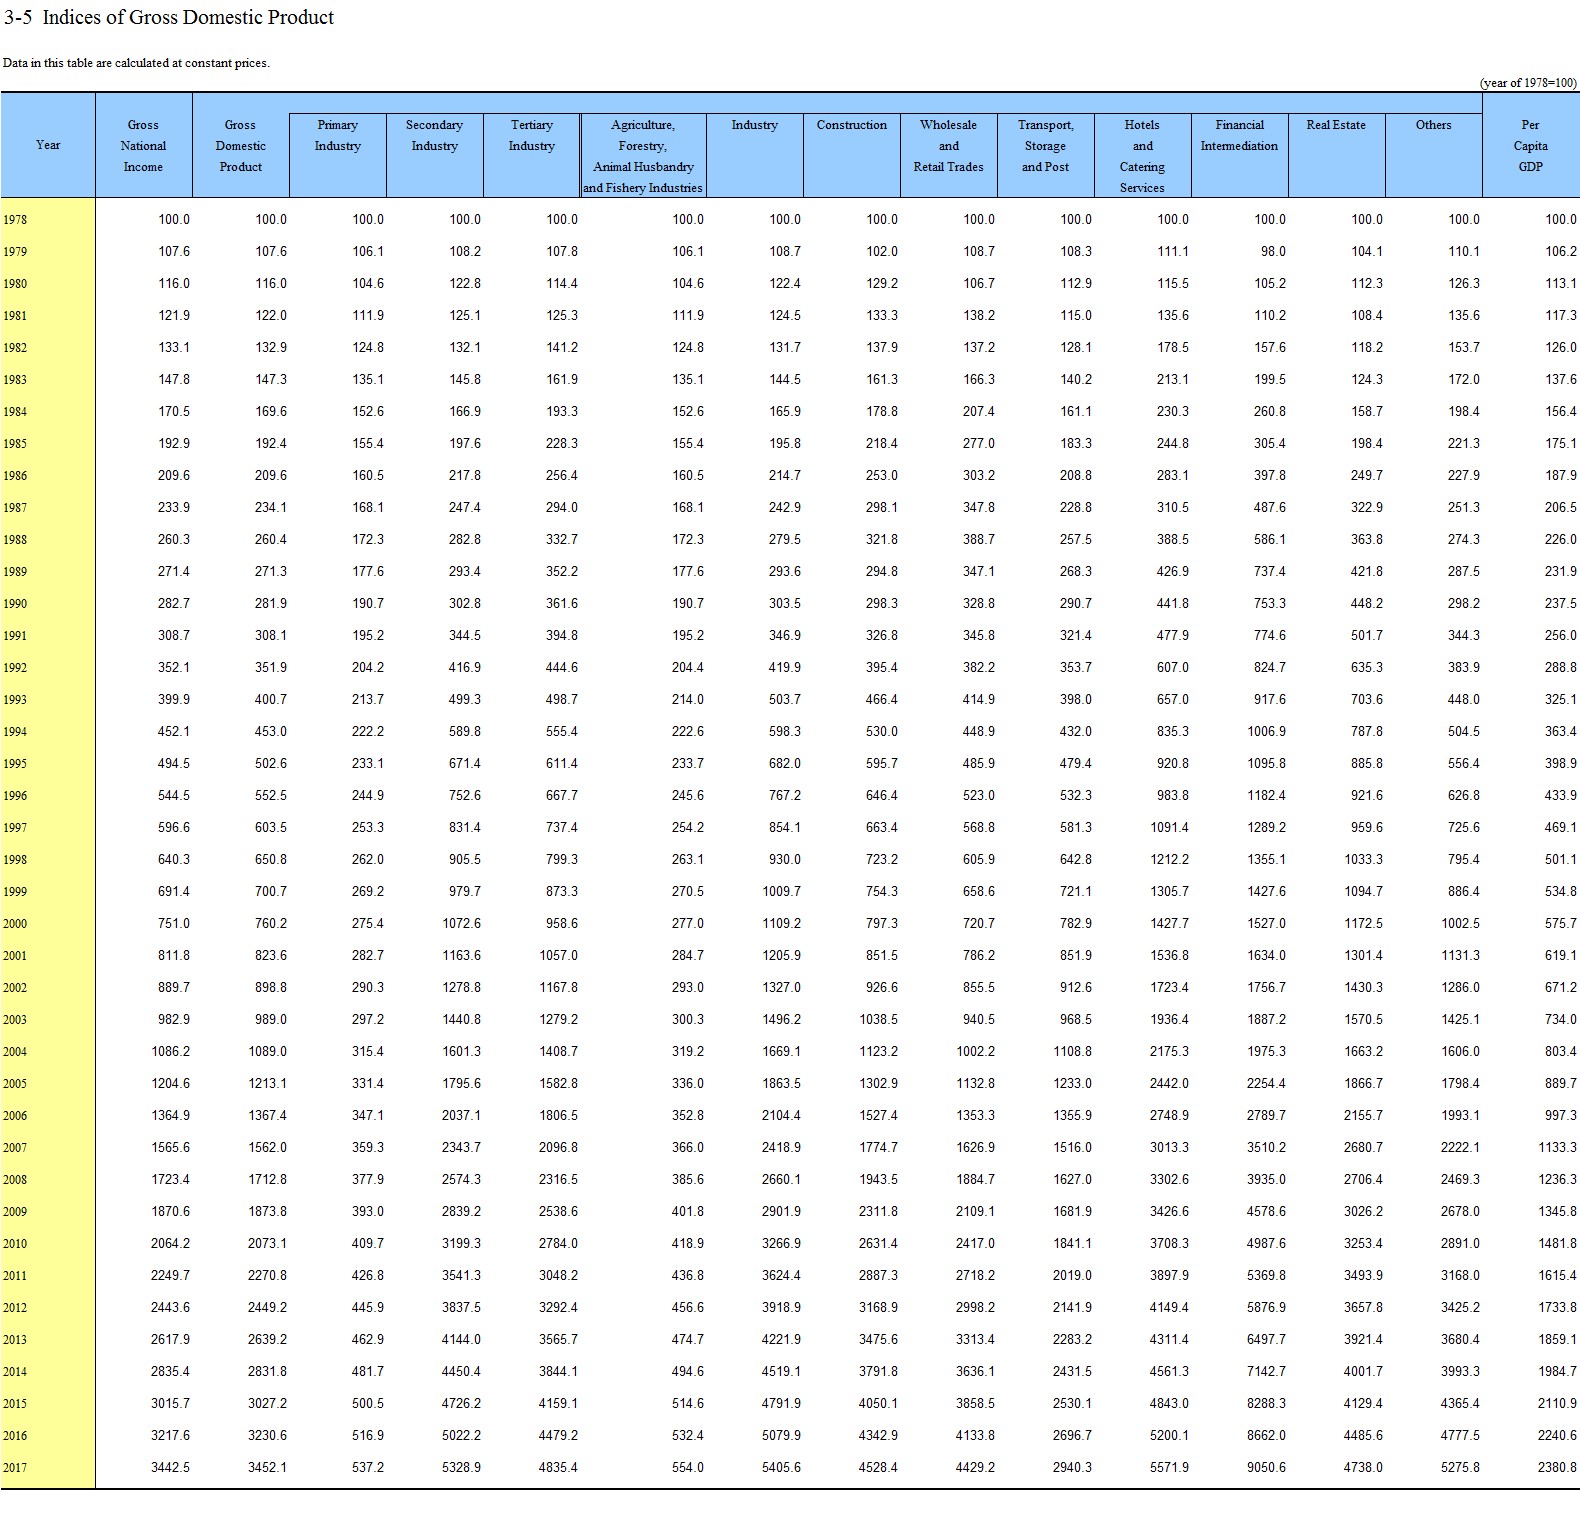Click the 2005 Gross National Income value 1204.6
Screen dimensions: 1580x1522
click(170, 1083)
